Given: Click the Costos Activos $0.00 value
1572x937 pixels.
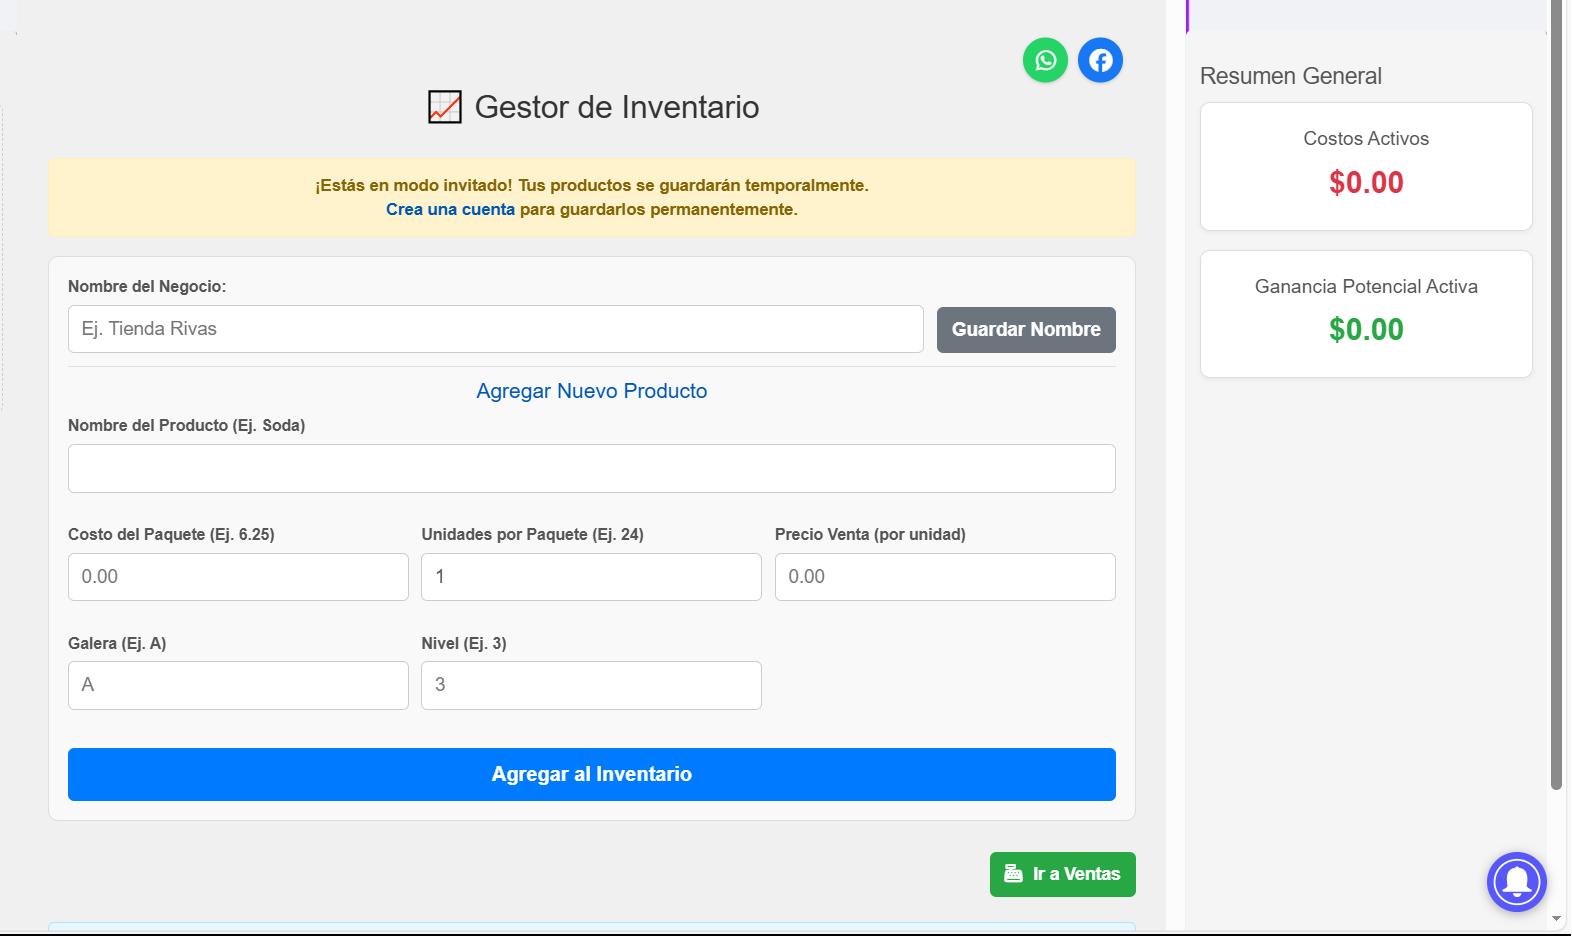Looking at the screenshot, I should (x=1366, y=182).
